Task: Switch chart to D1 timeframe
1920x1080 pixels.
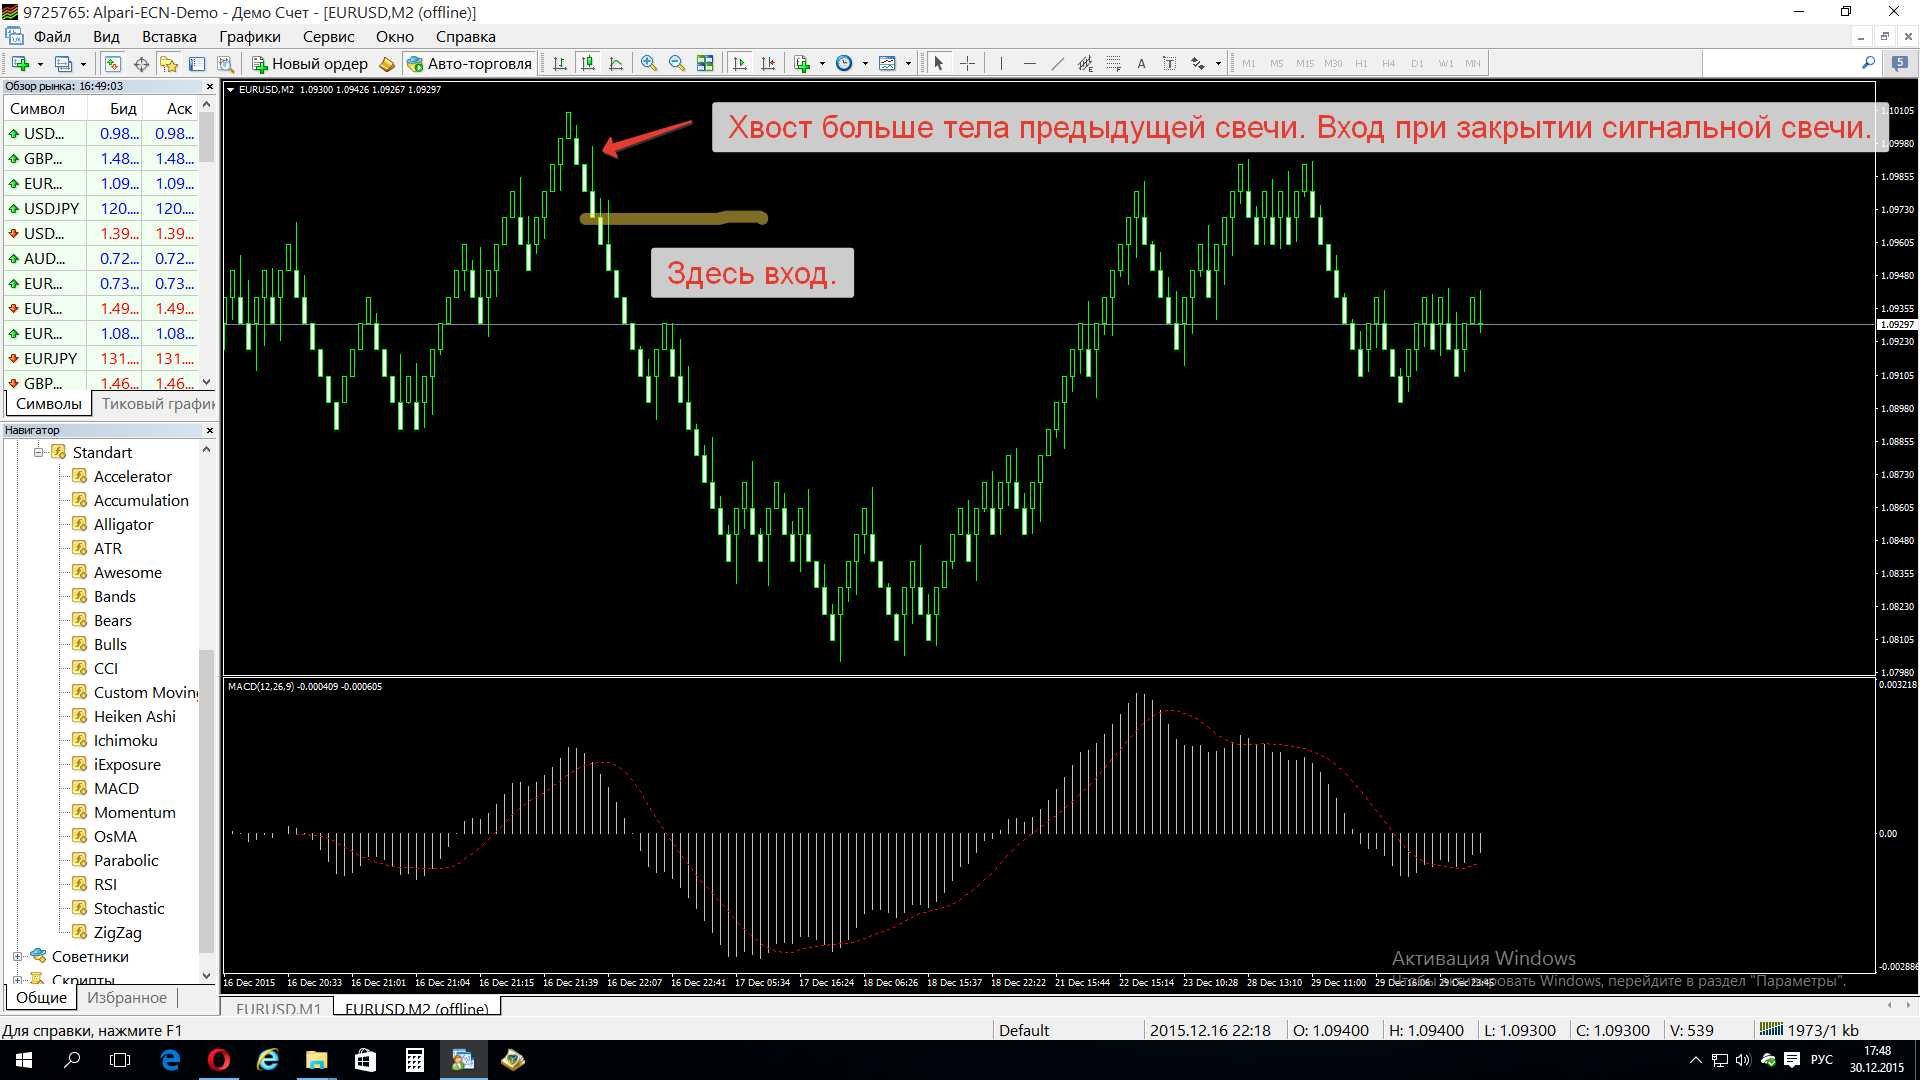Action: [x=1417, y=63]
